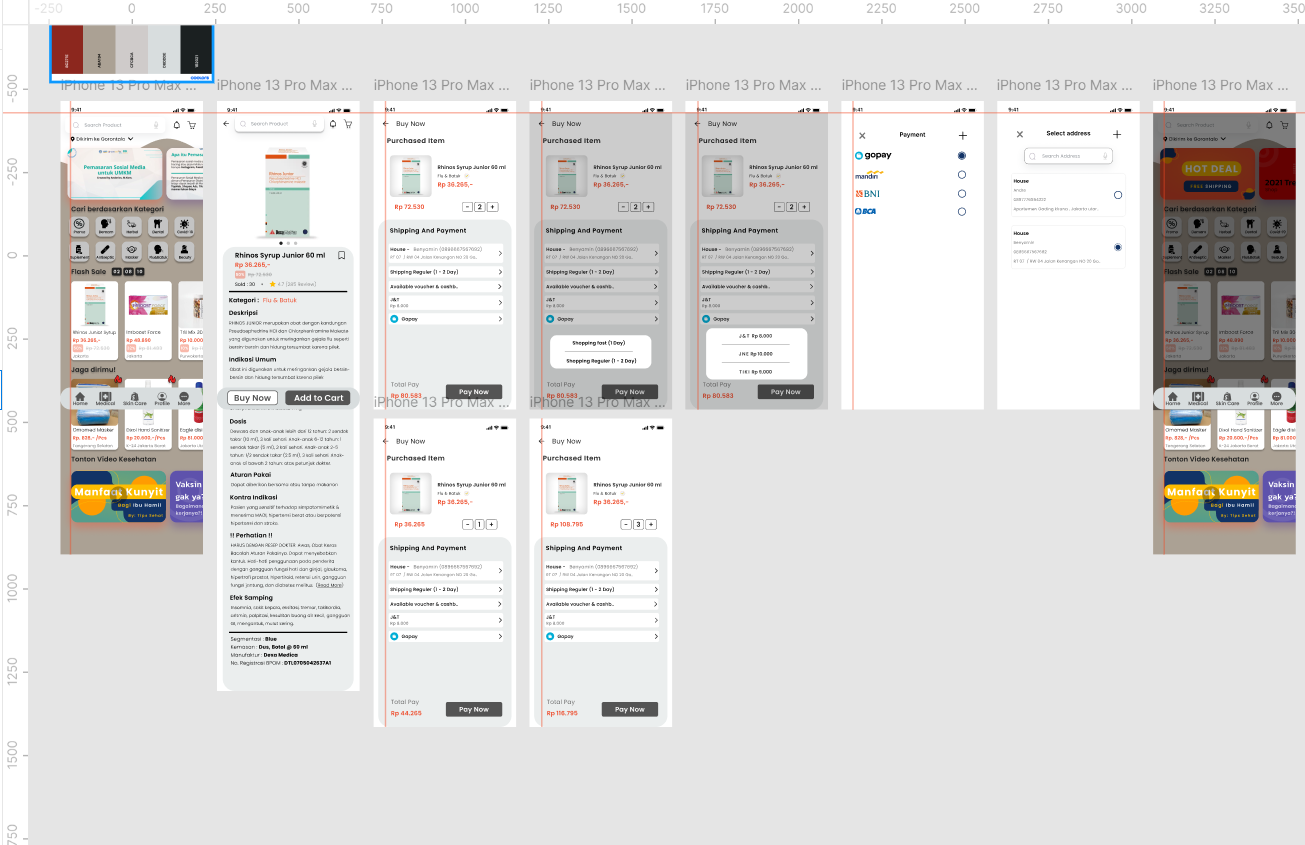
Task: Open the Masker category icon
Action: coord(132,250)
